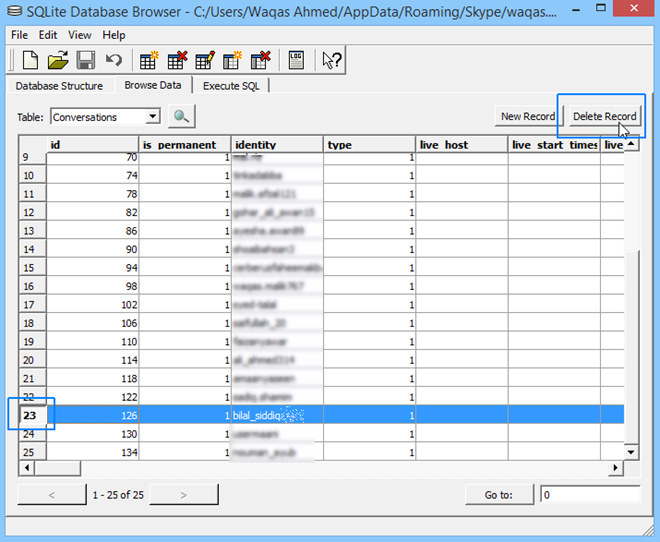Select row header number 20
660x542 pixels.
[32, 360]
